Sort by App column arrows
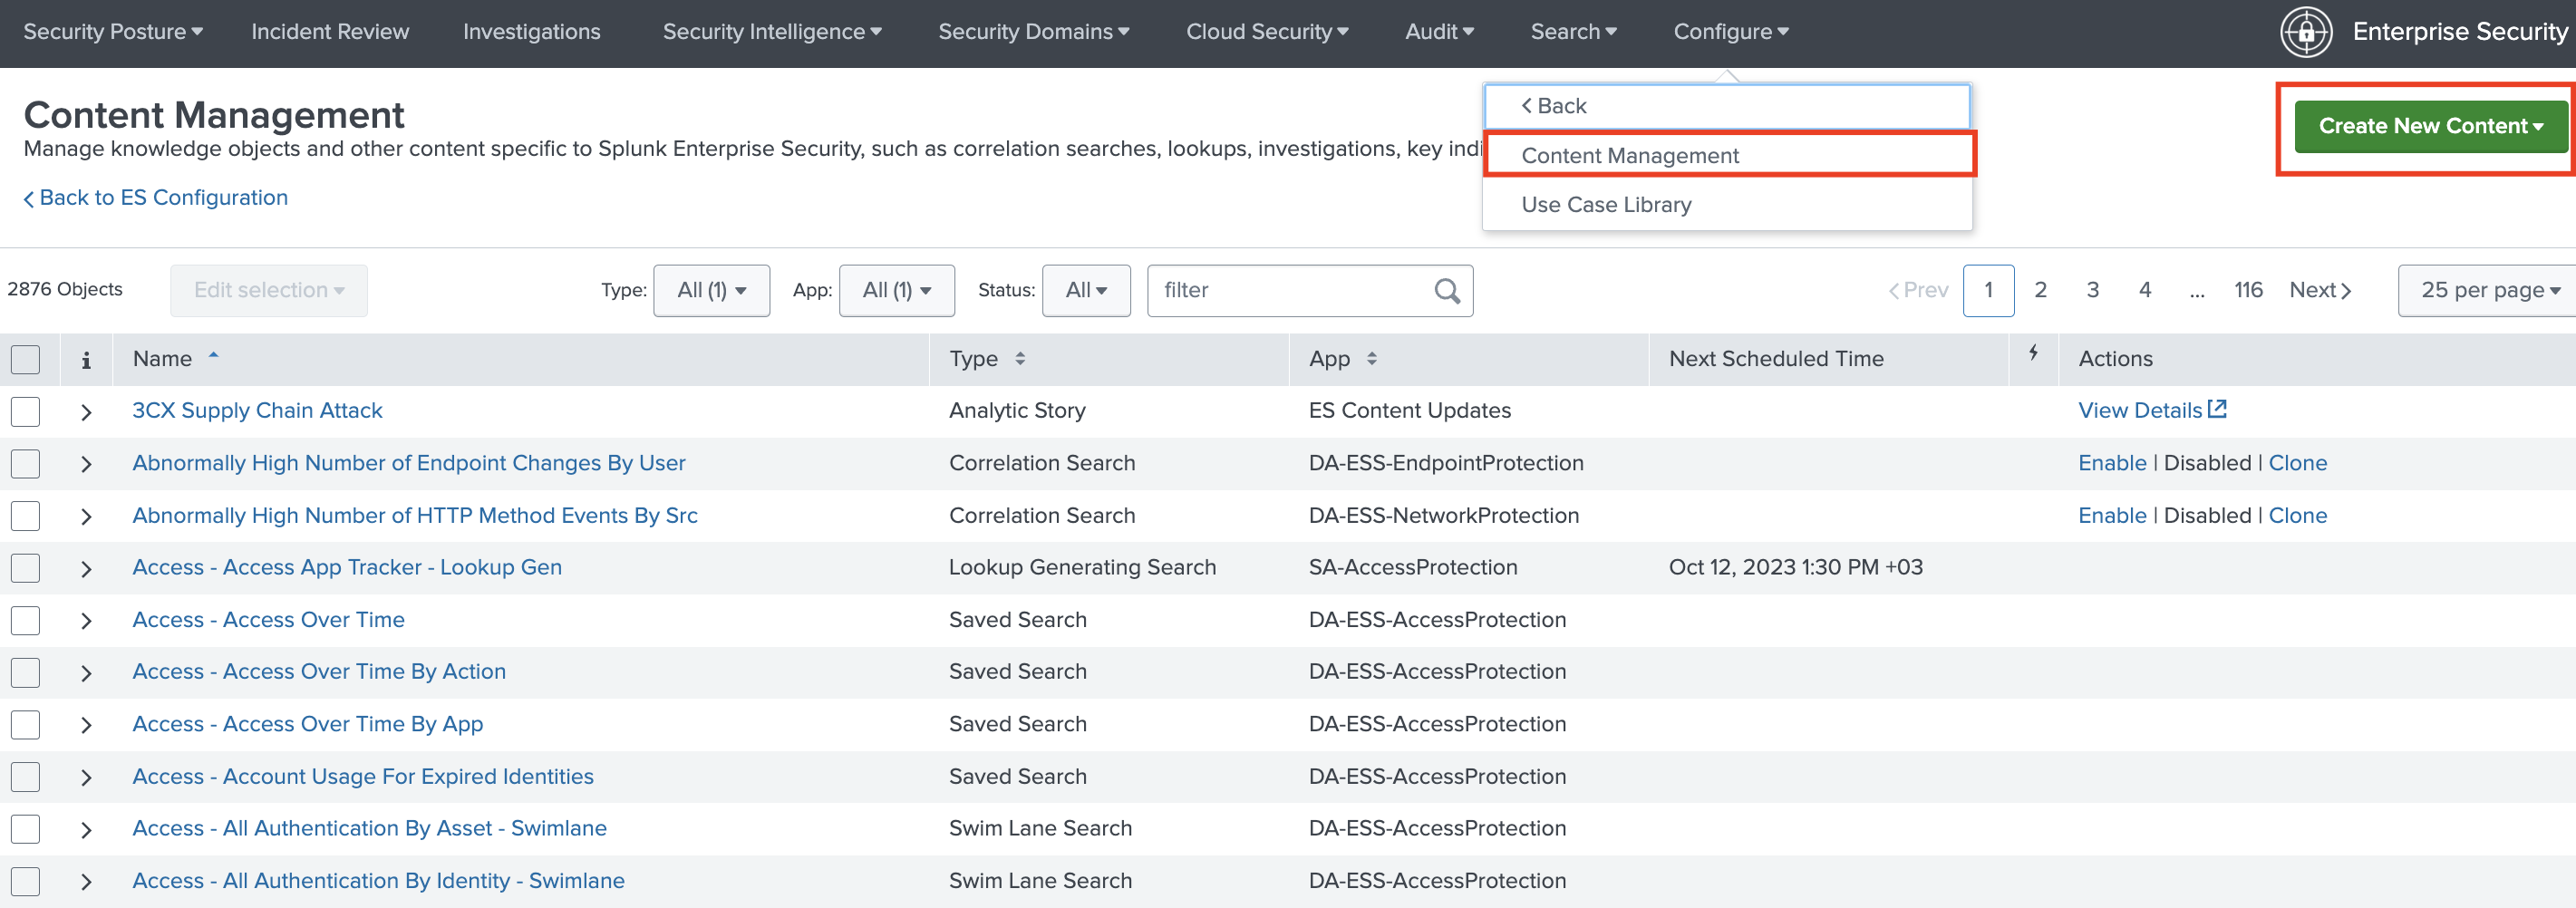The width and height of the screenshot is (2576, 908). (x=1371, y=359)
